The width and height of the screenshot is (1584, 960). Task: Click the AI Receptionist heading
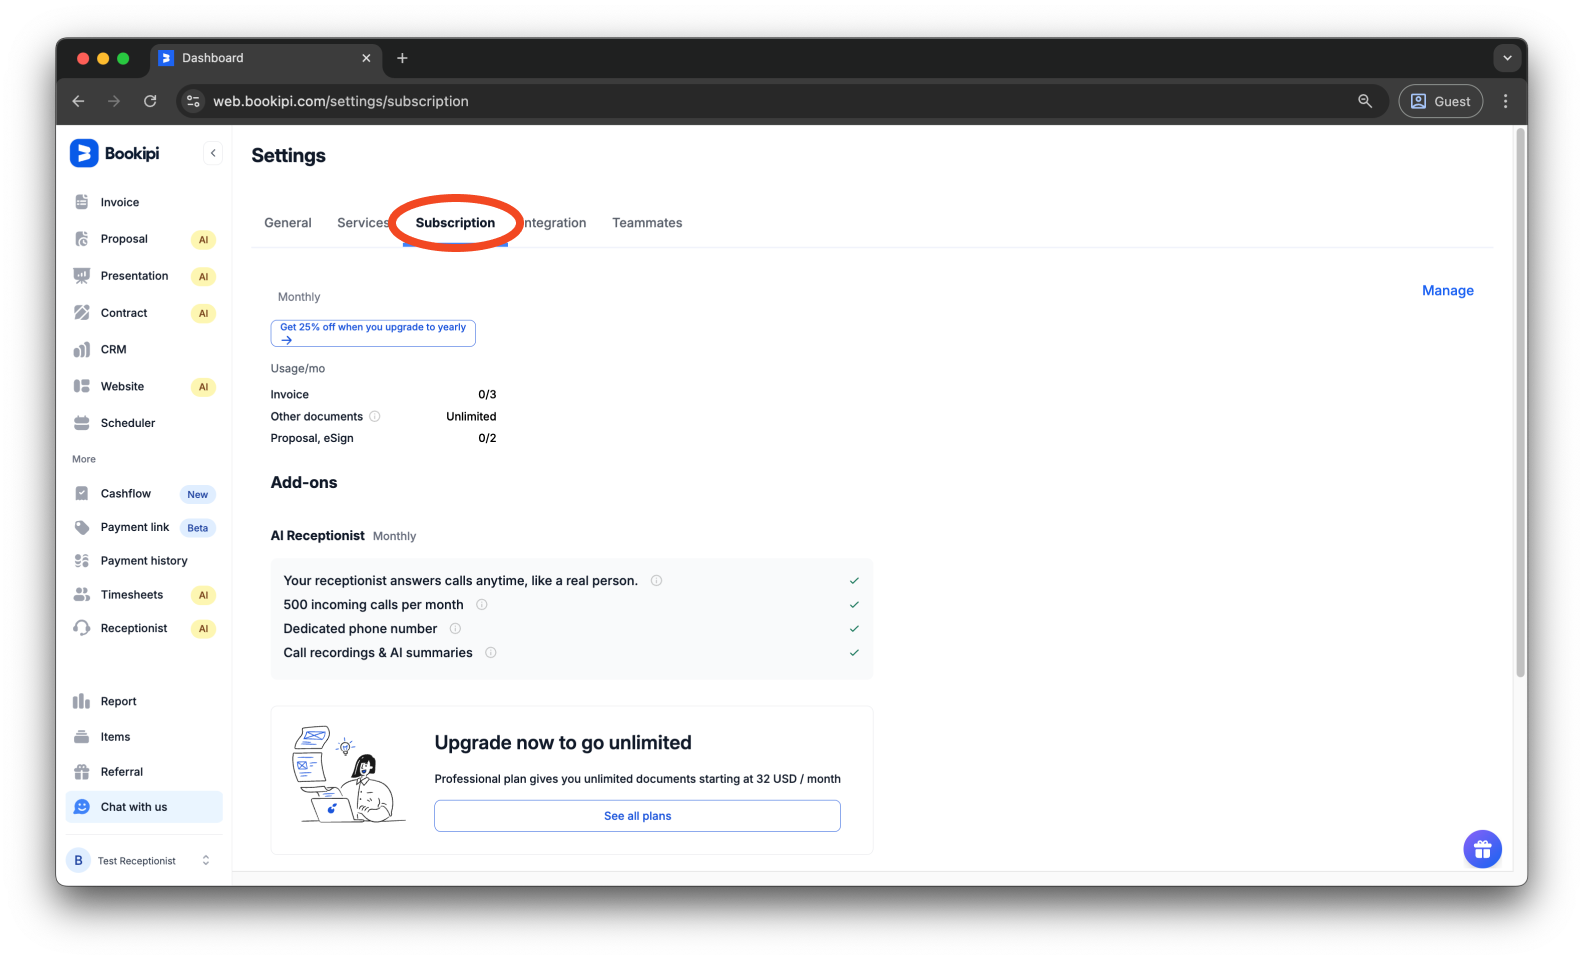click(318, 536)
